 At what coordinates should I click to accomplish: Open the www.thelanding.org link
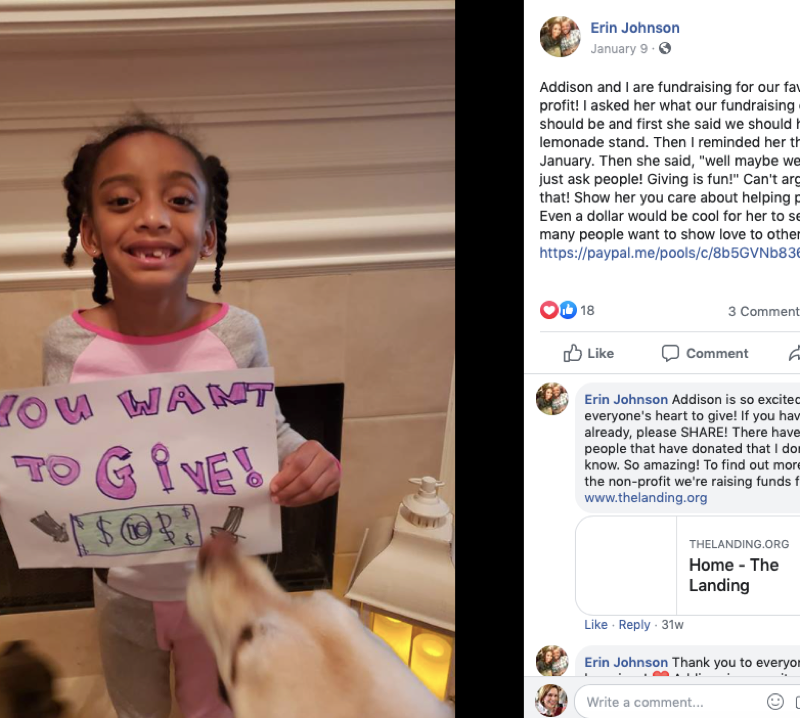point(645,498)
